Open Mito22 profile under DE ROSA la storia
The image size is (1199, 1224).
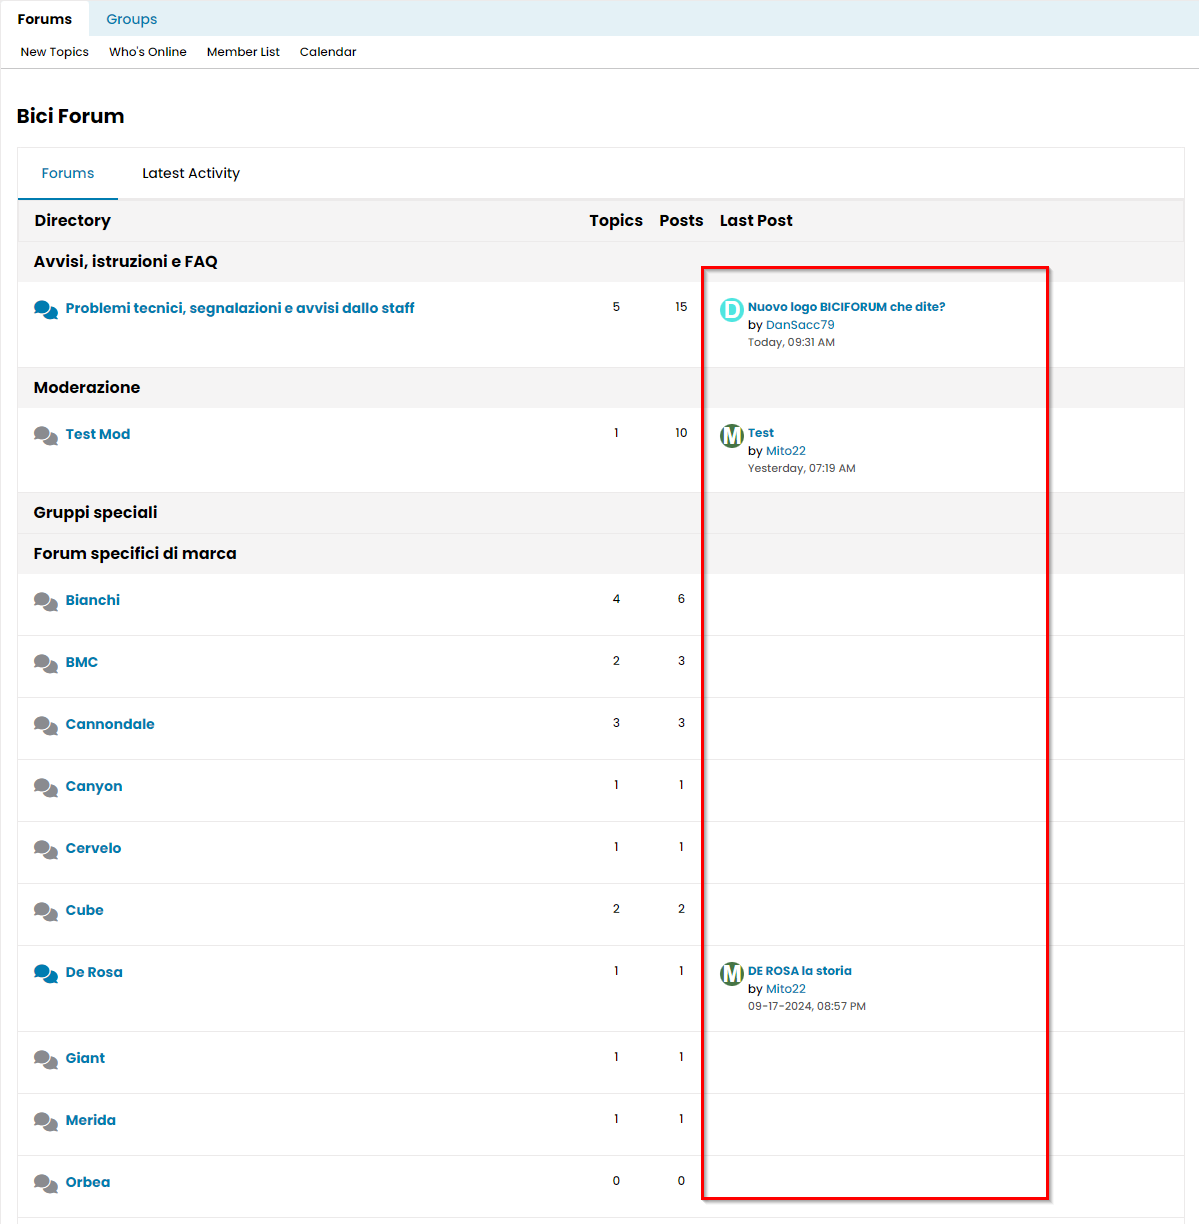point(786,989)
